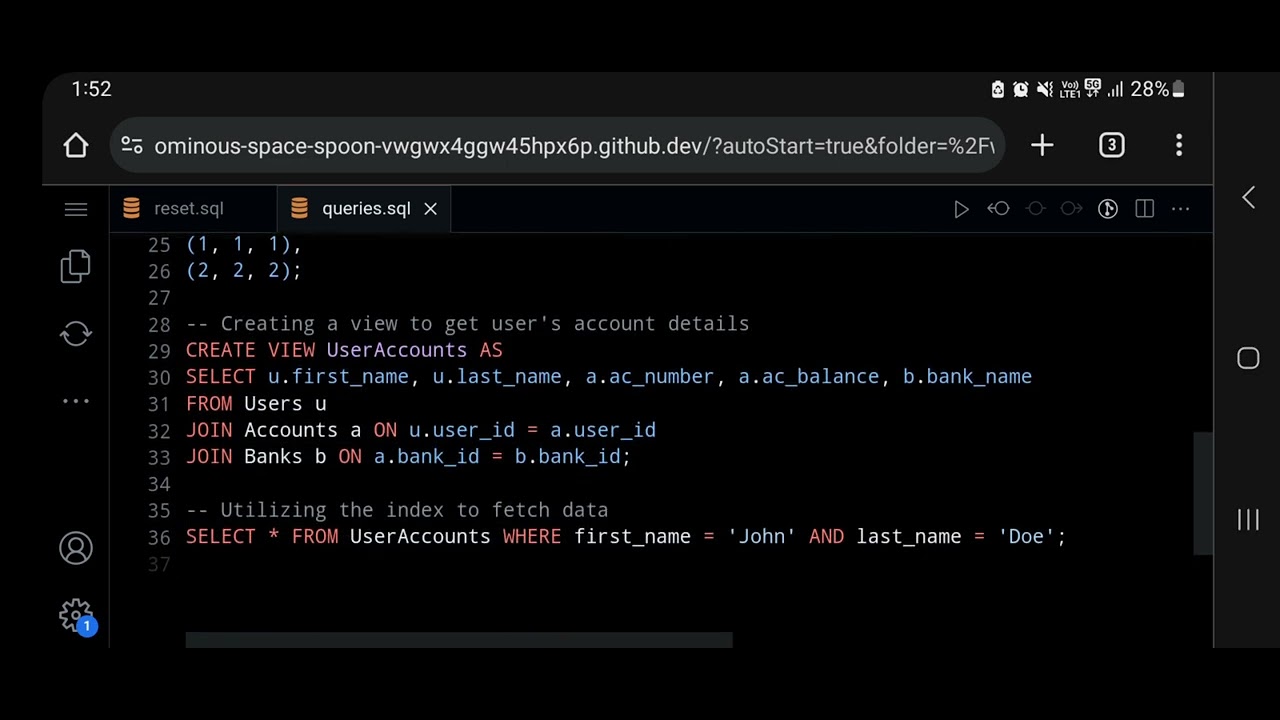Go to next change arrow icon
The width and height of the screenshot is (1280, 720).
tap(1071, 209)
